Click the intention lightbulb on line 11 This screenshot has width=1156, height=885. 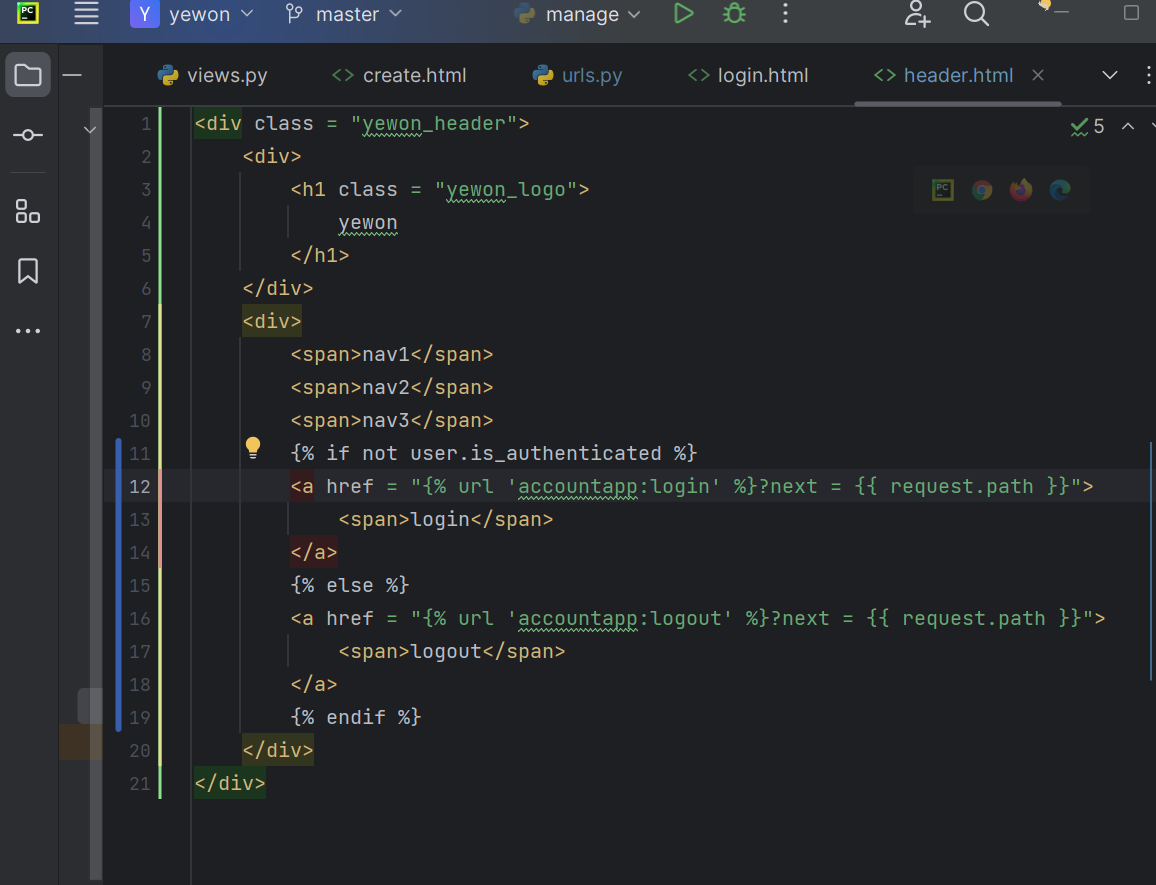click(253, 448)
